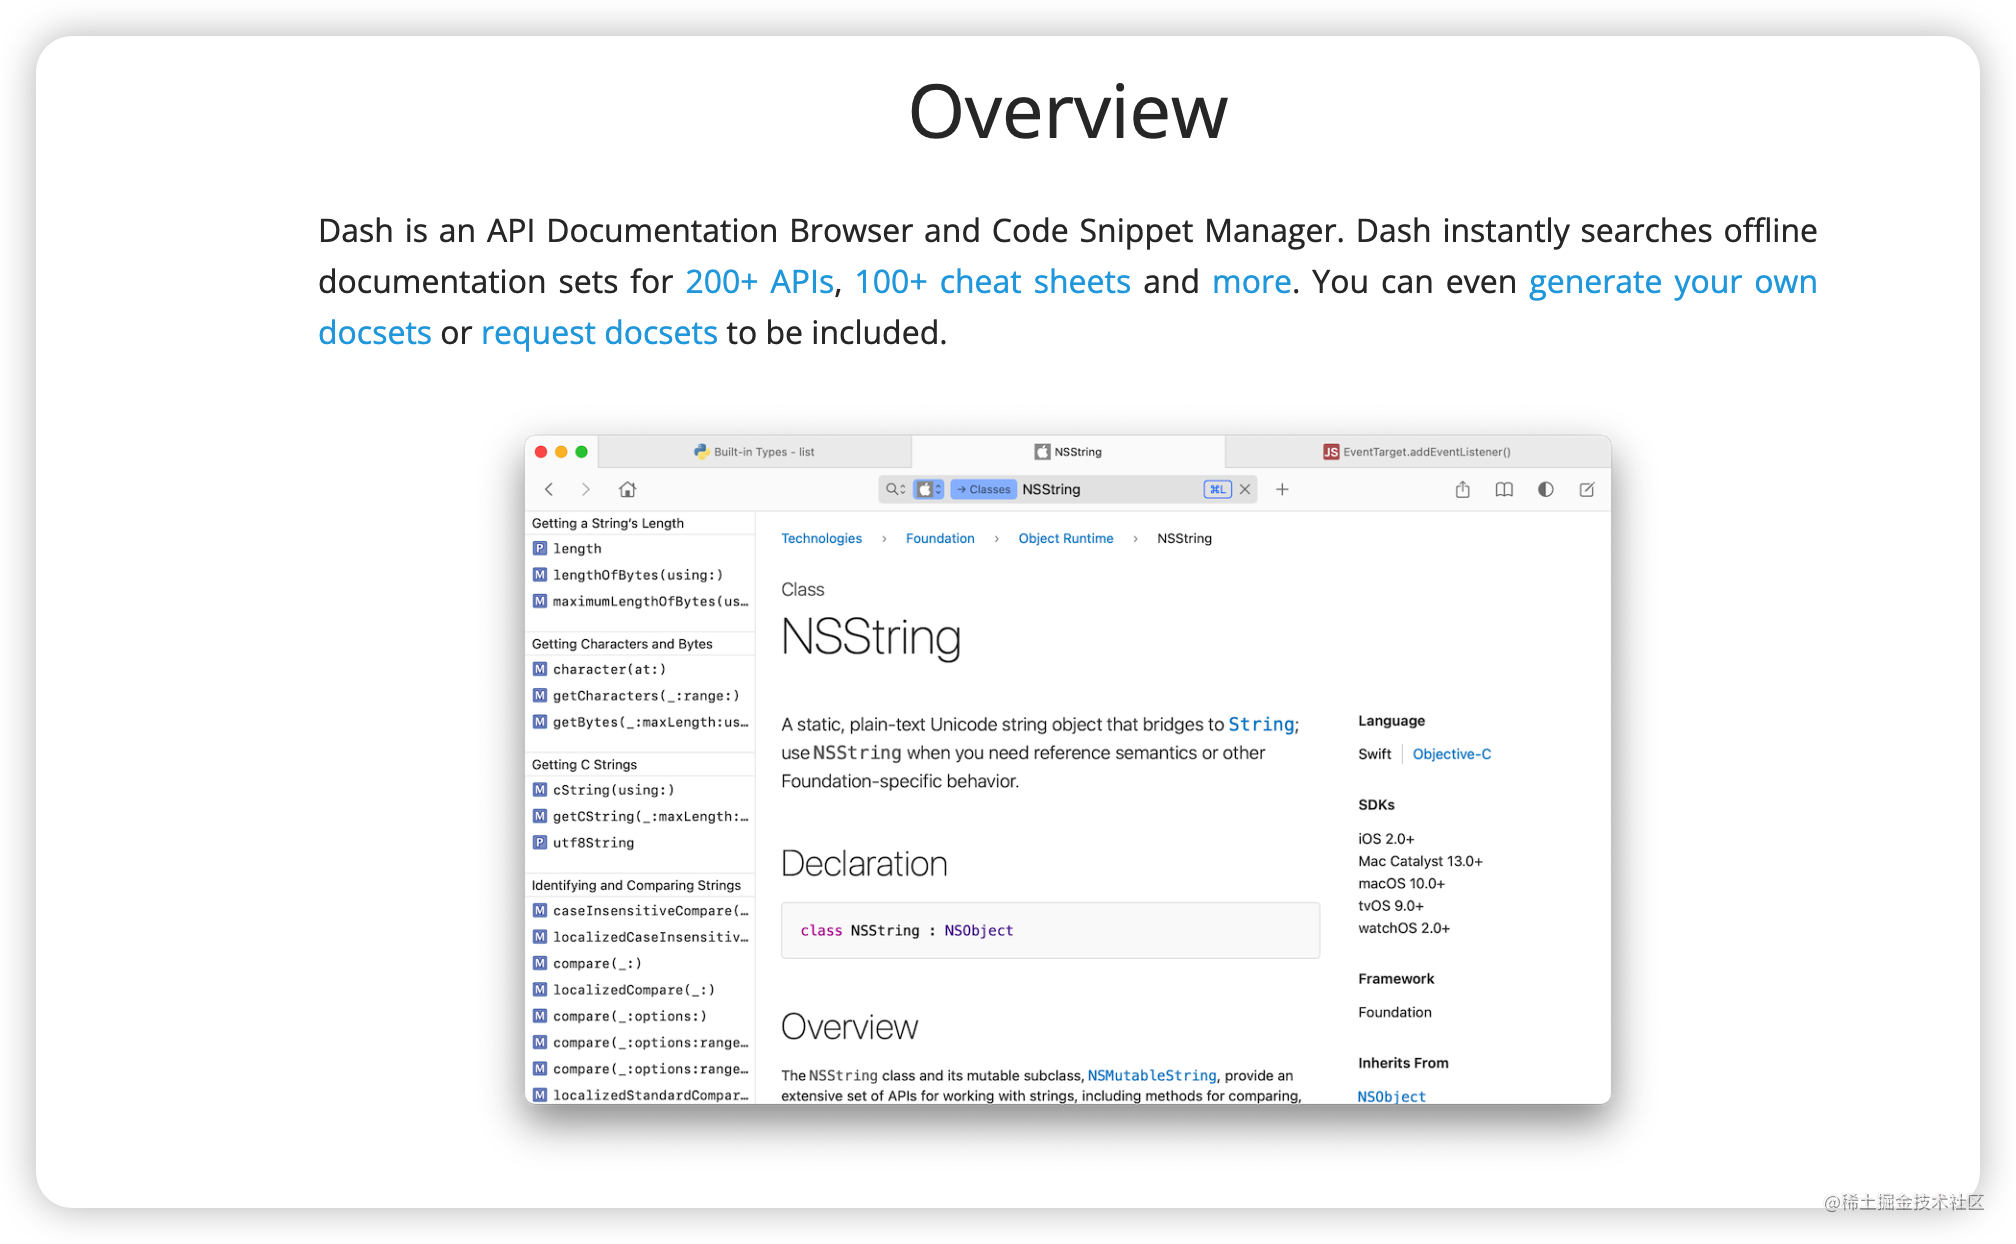Click the Classes filter token

point(983,489)
